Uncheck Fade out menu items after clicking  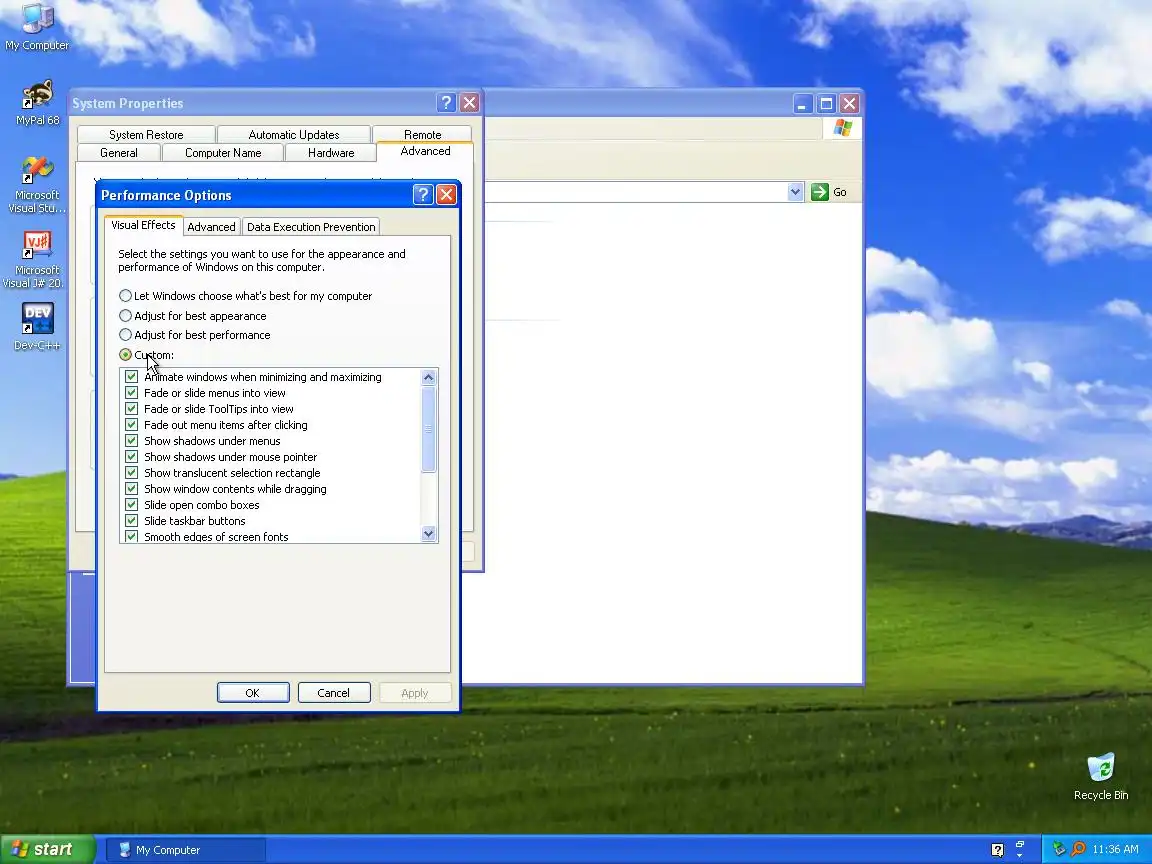(132, 425)
